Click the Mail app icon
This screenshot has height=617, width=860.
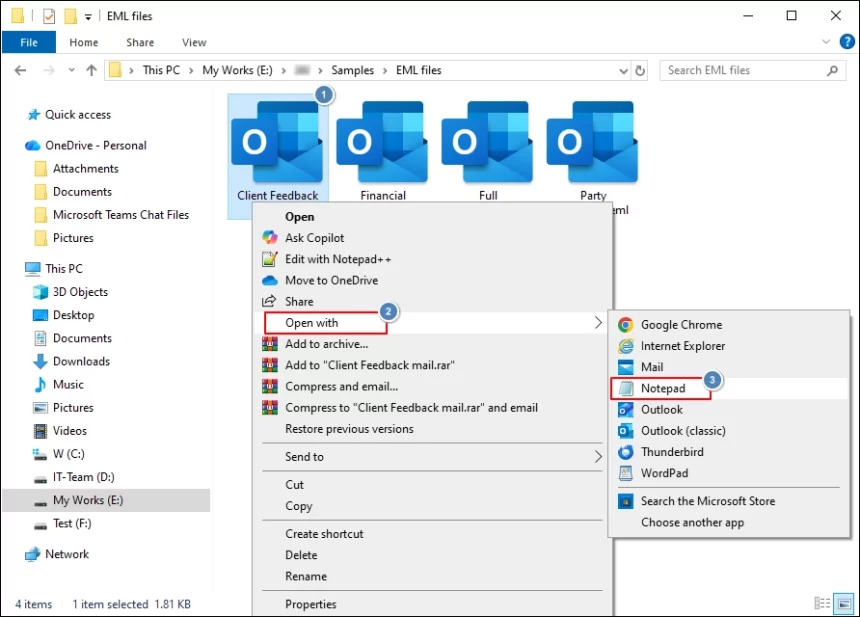(x=625, y=367)
